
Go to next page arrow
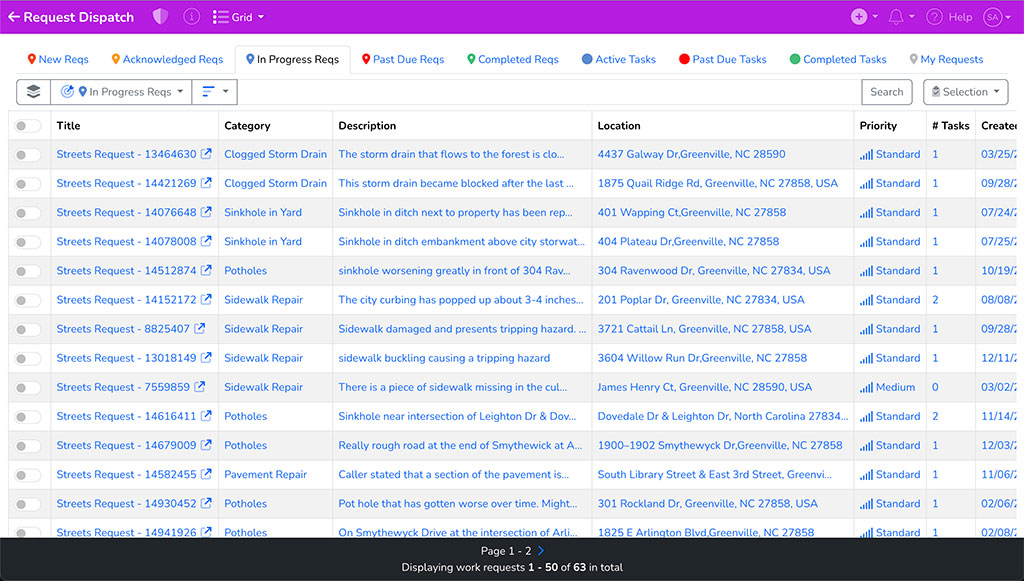click(541, 551)
